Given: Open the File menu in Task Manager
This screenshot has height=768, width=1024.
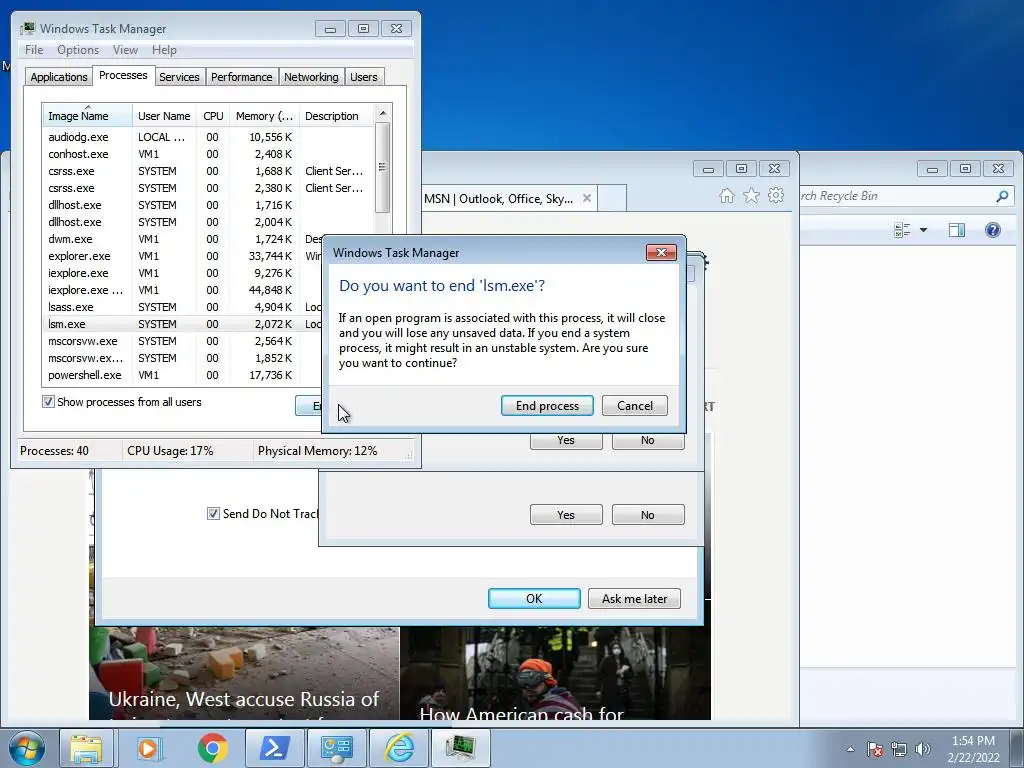Looking at the screenshot, I should pos(34,50).
